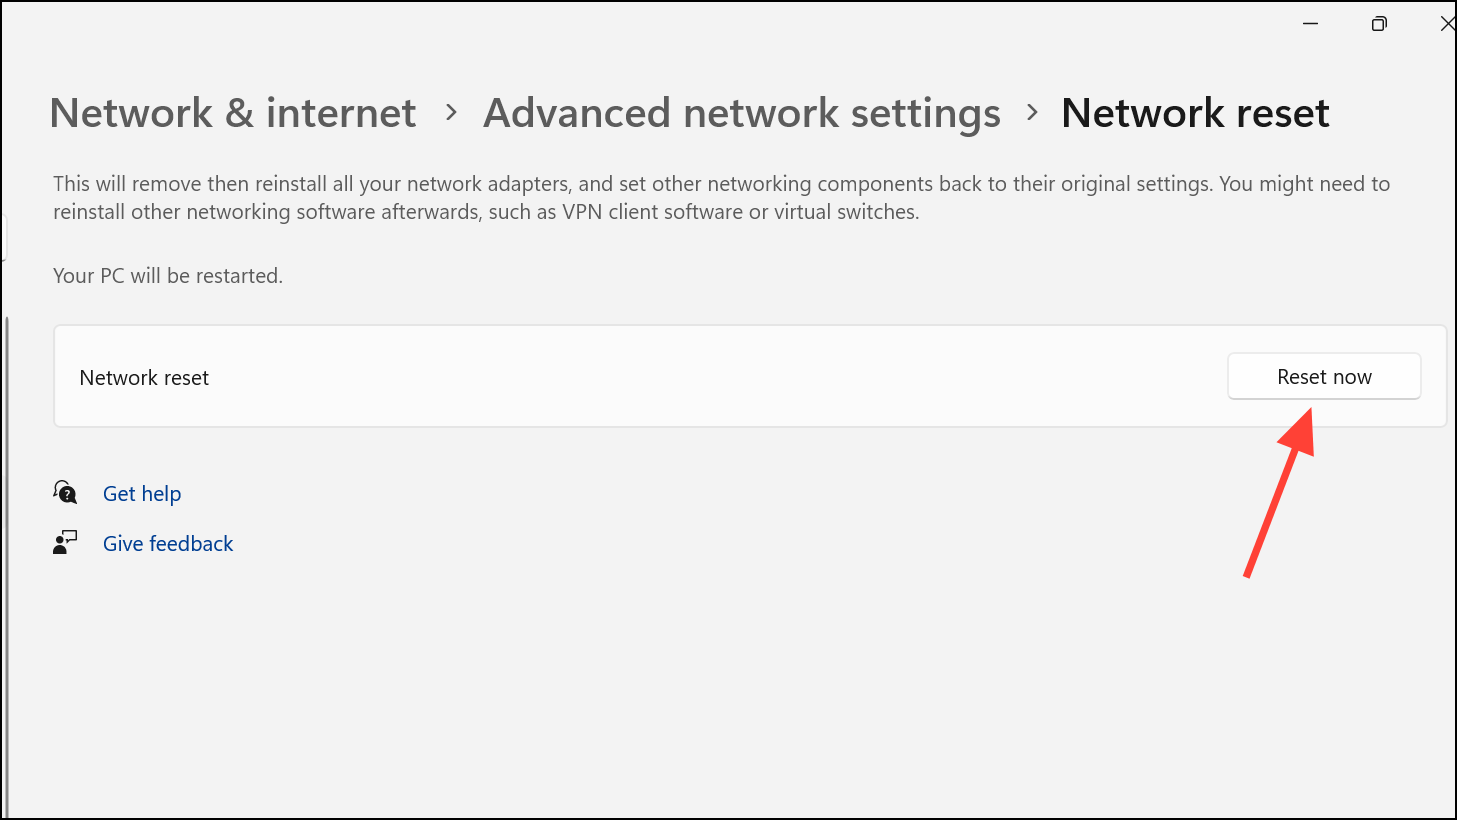Go back to Advanced network settings
1457x820 pixels.
741,113
